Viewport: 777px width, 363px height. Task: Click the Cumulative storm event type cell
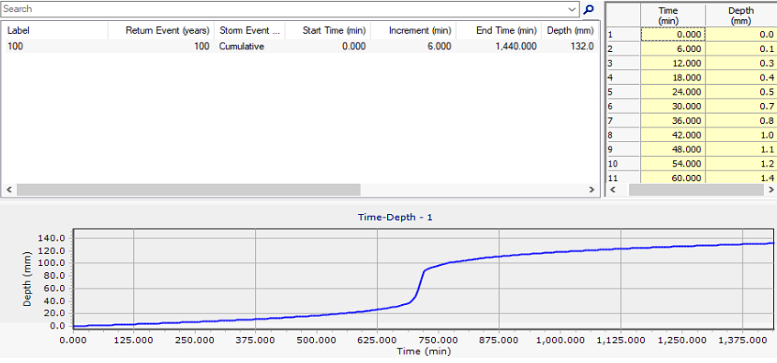point(250,47)
